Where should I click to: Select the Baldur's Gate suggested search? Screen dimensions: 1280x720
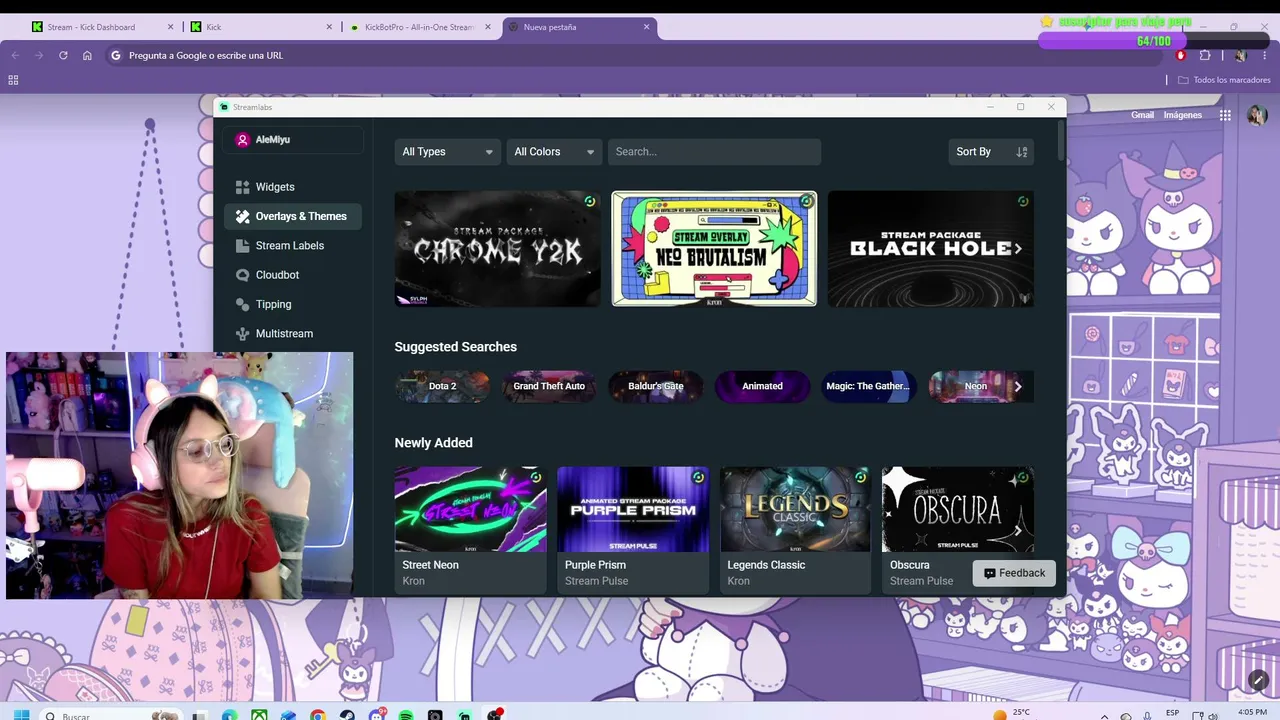[x=656, y=386]
